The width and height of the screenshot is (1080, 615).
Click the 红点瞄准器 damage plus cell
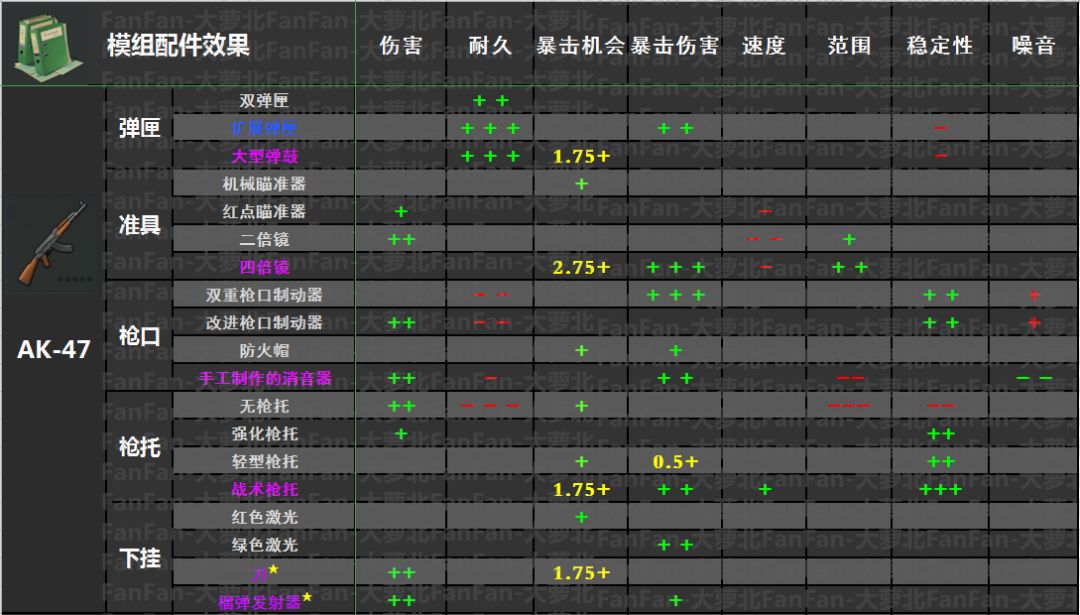point(401,211)
